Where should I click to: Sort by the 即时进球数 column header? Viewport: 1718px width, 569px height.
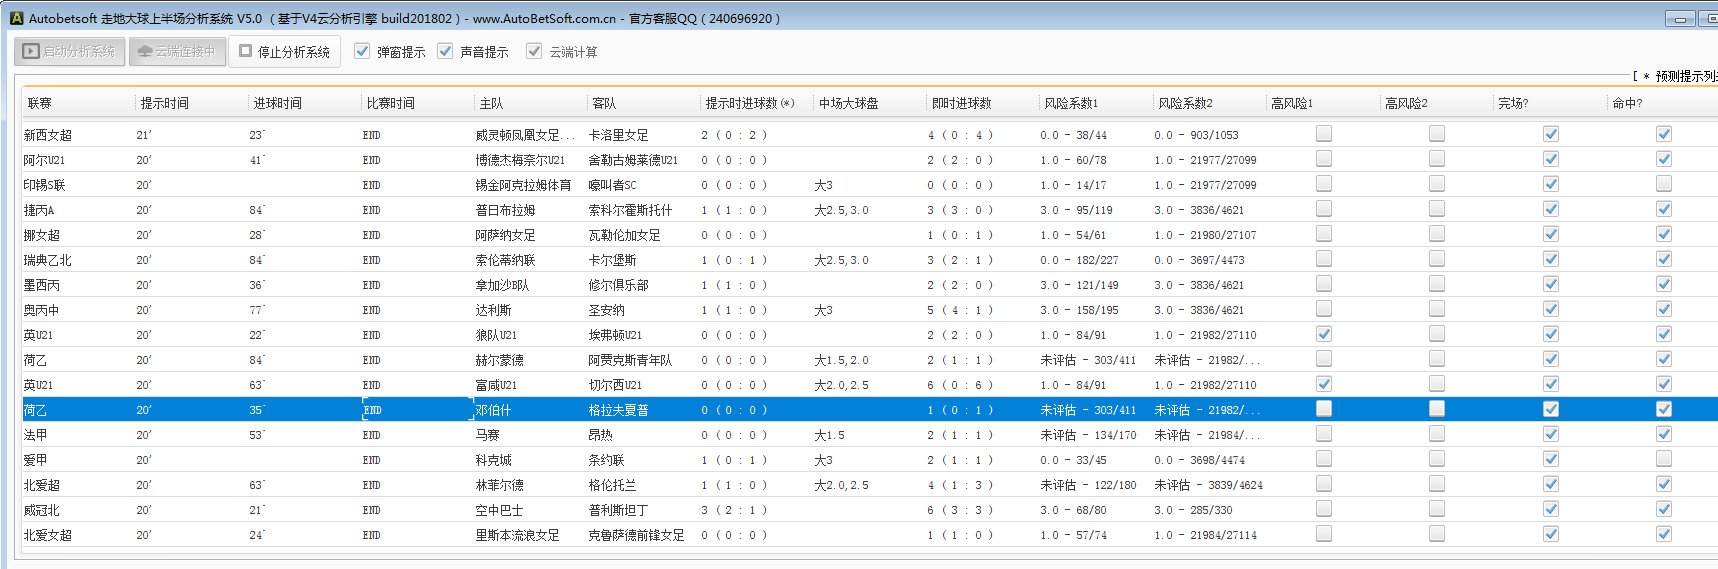coord(961,103)
